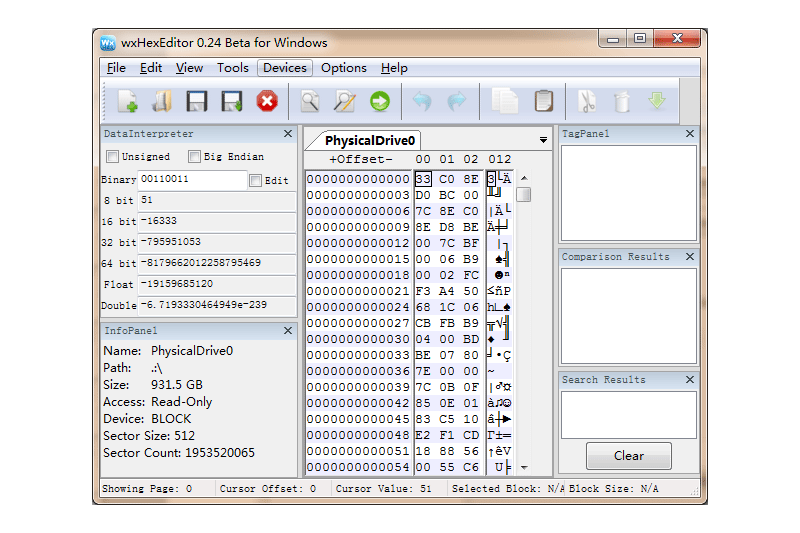Click the Redo arrow icon
Viewport: 800px width, 533px height.
[457, 101]
